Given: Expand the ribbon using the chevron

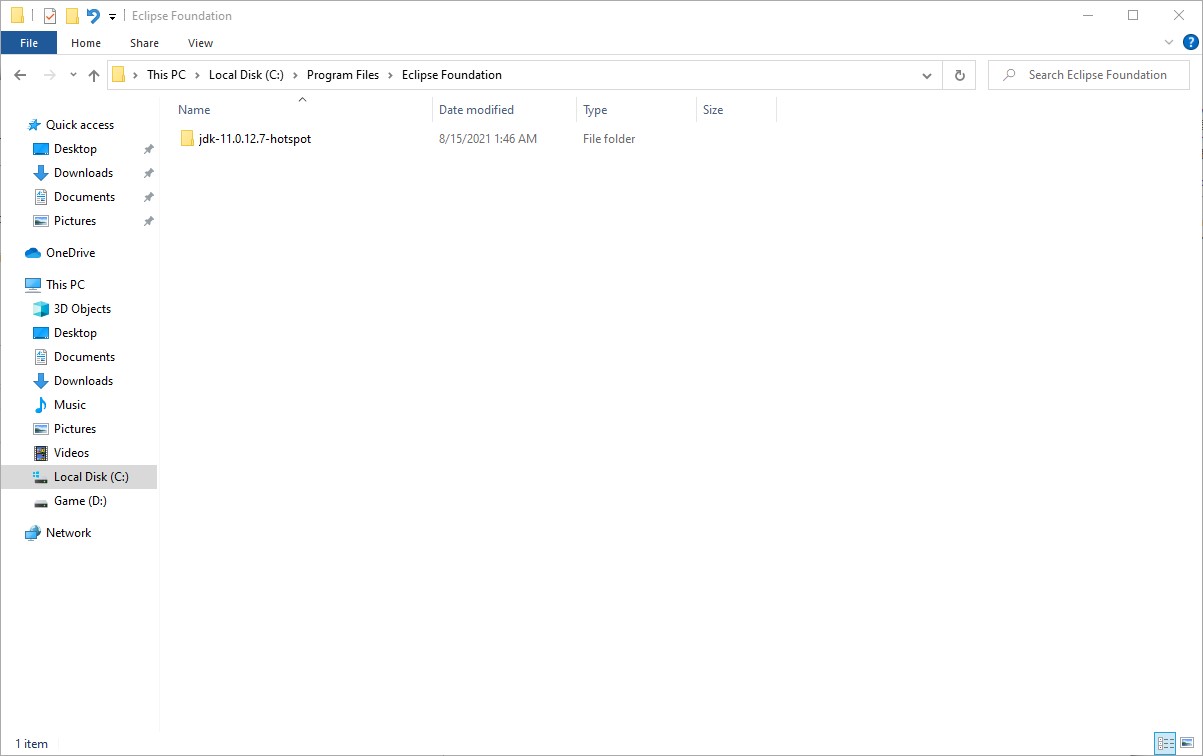Looking at the screenshot, I should [x=1169, y=43].
